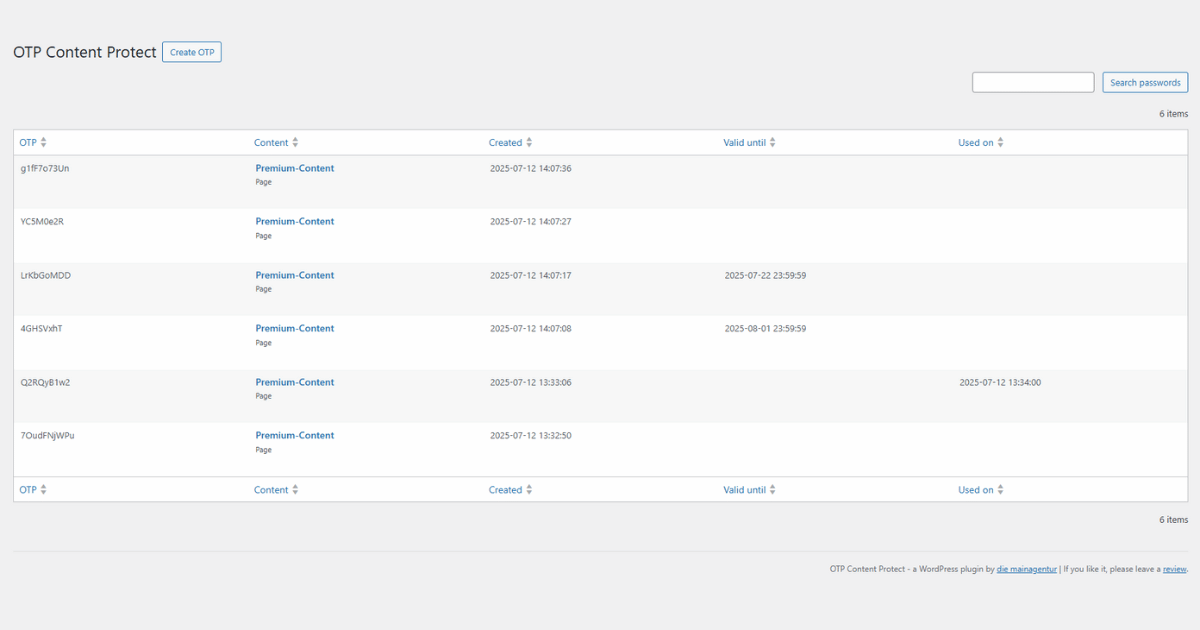Click sort arrows beside top Valid until header
This screenshot has height=630, width=1200.
click(772, 143)
